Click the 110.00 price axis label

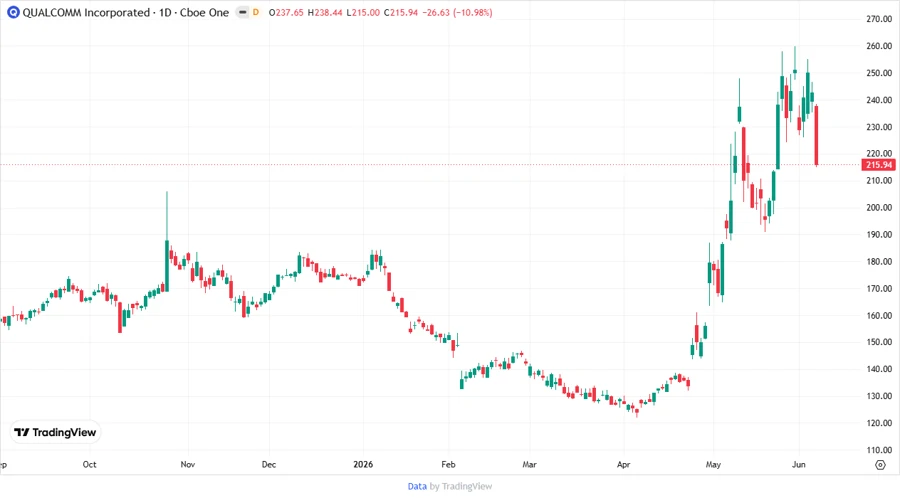pos(879,450)
